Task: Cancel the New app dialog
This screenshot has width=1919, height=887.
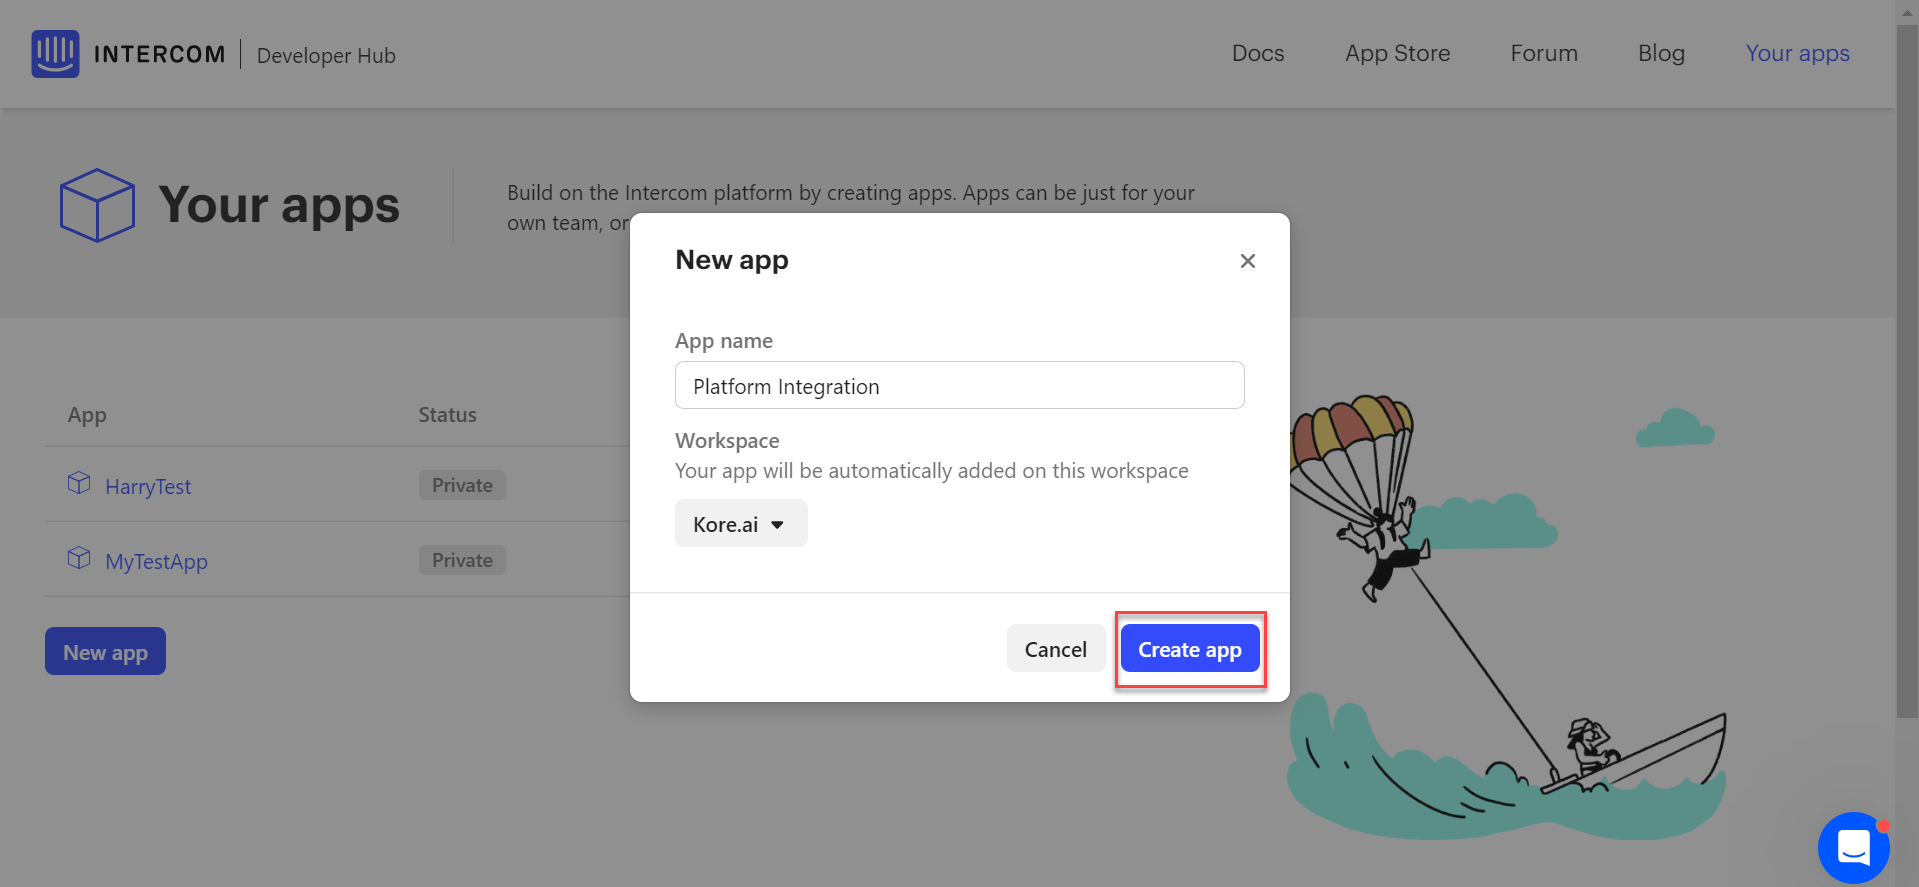Action: click(x=1055, y=650)
